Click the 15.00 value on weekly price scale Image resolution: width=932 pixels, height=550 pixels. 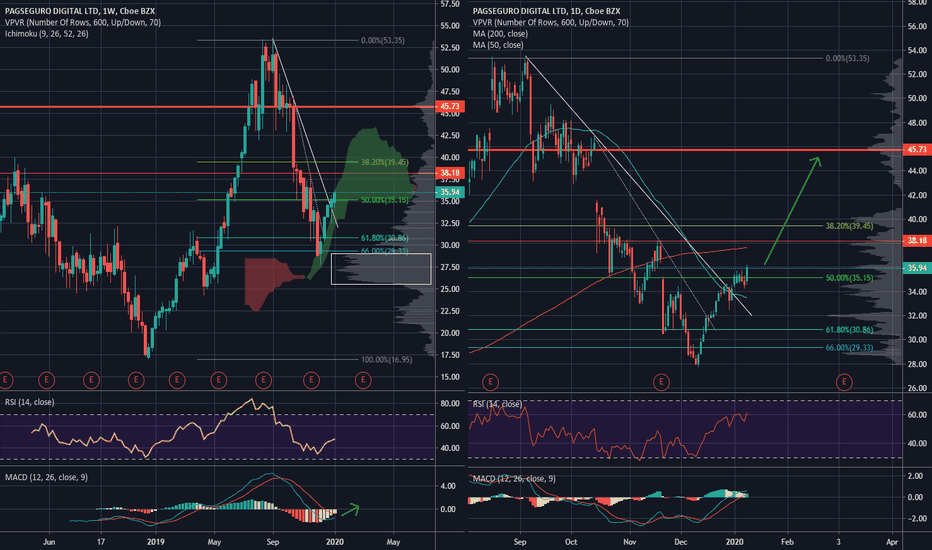coord(450,376)
